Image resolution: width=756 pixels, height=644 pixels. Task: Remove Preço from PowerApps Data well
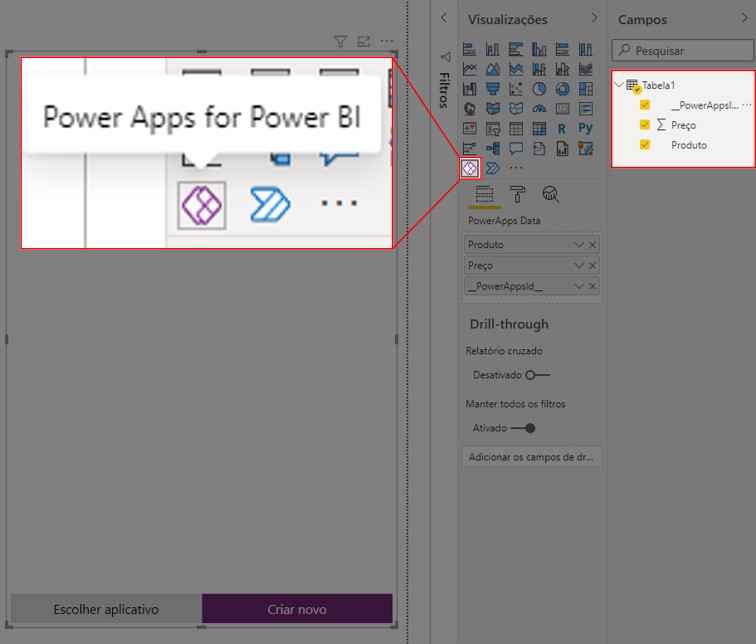pos(592,266)
